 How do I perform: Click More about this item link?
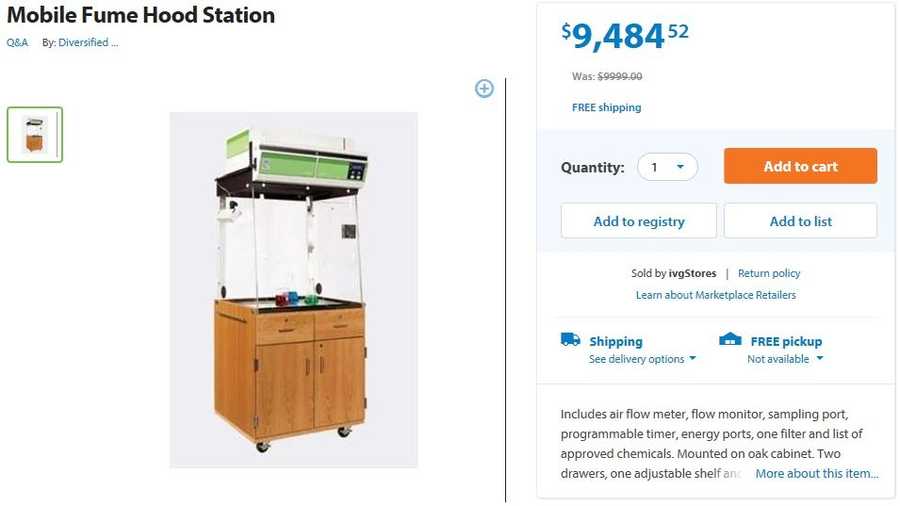[816, 474]
